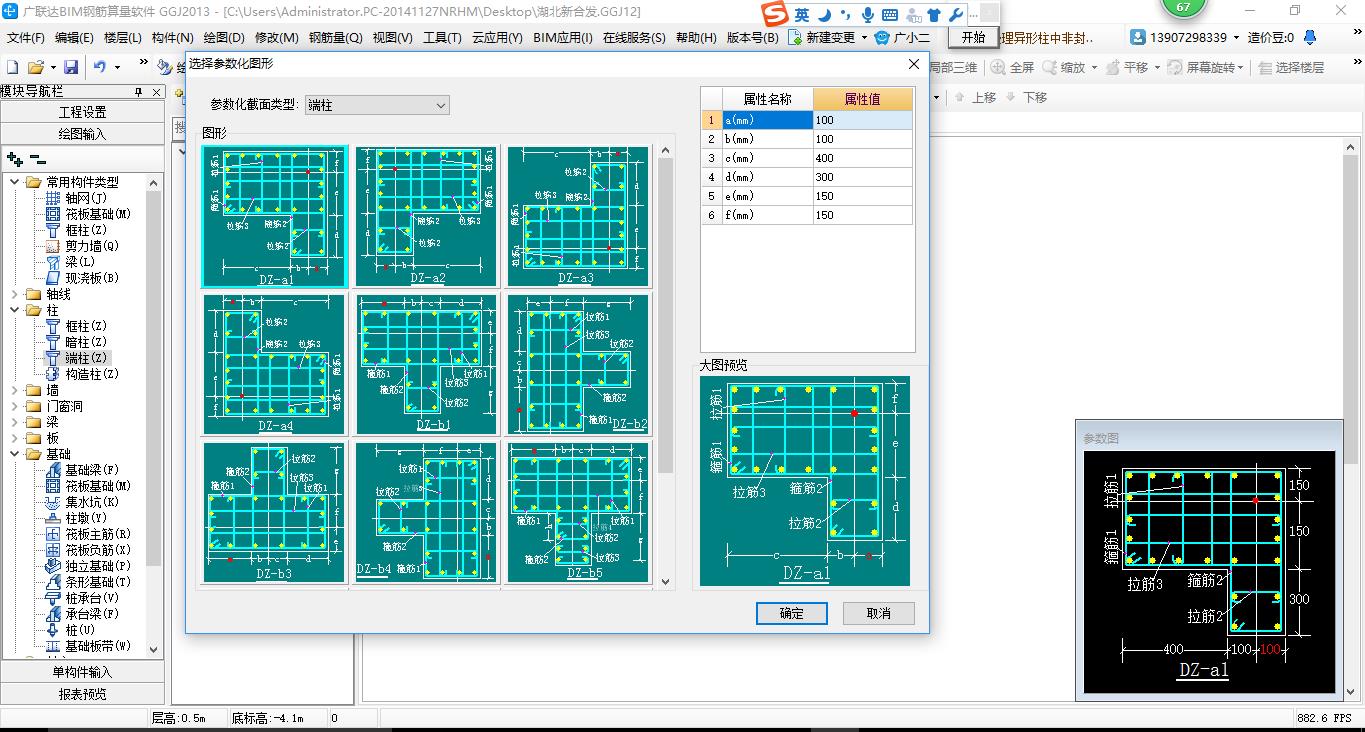This screenshot has height=732, width=1365.
Task: Click the 缩放 zoom toolbar icon
Action: pos(1064,67)
